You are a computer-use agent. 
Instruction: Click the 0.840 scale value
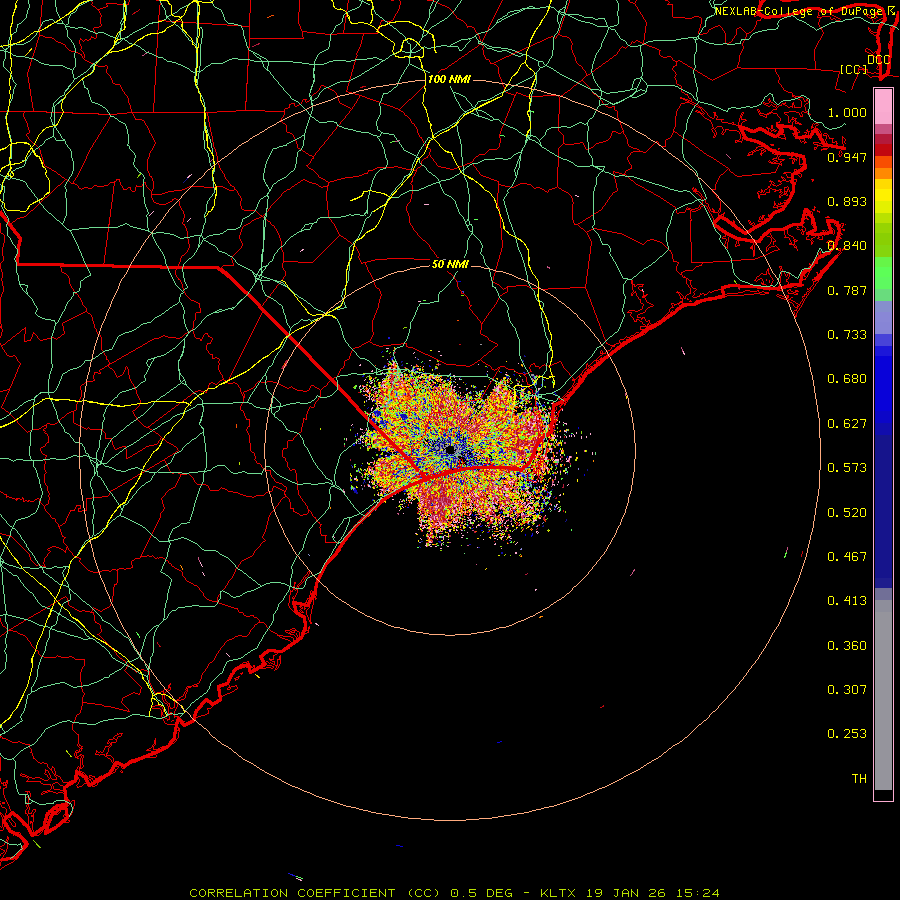847,246
